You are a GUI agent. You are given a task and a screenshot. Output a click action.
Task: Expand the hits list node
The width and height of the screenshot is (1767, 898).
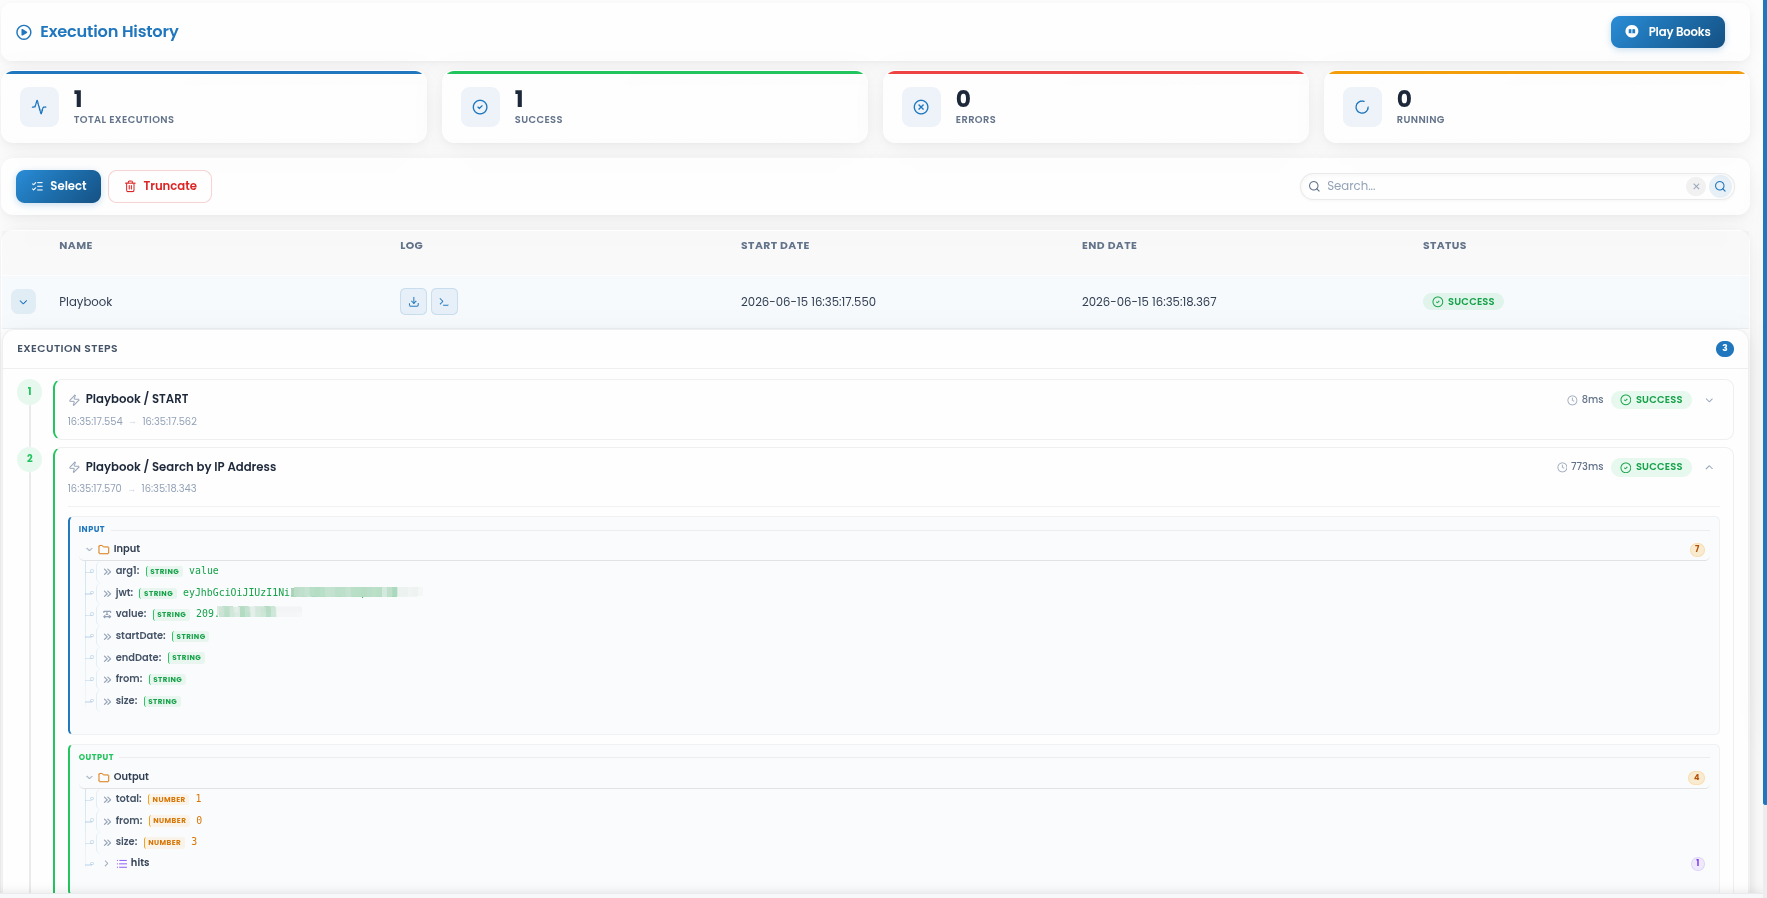pos(106,863)
